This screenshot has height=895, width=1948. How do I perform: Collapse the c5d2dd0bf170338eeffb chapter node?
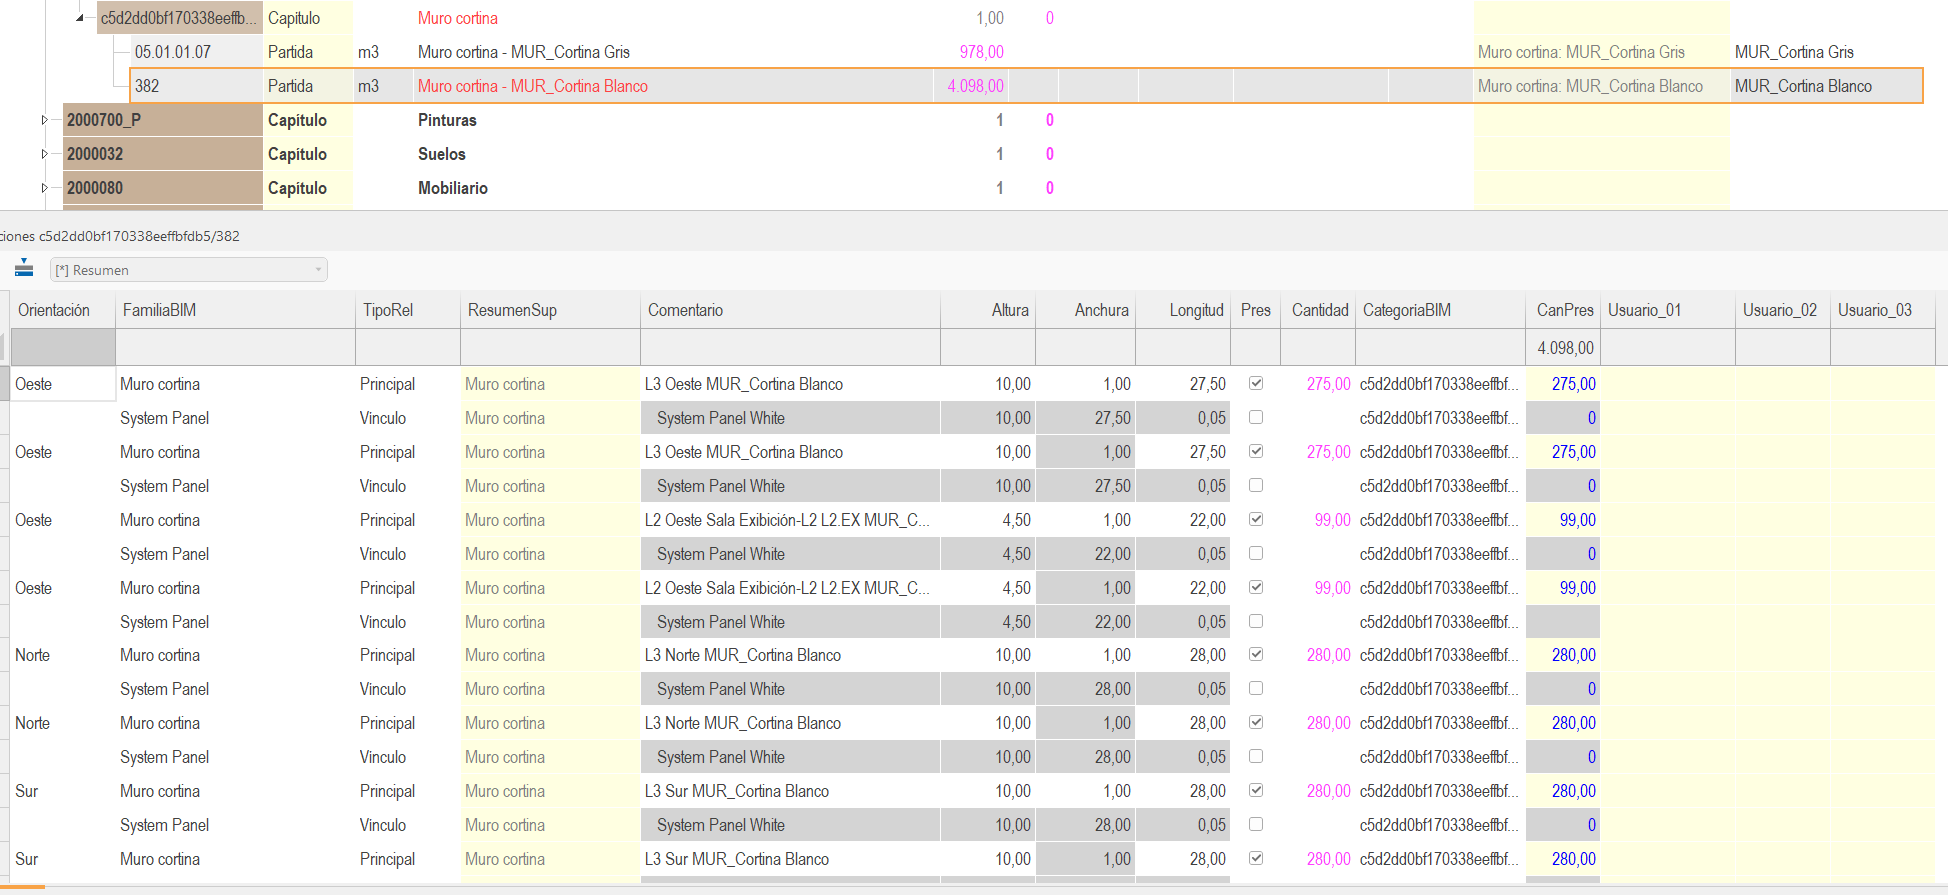(x=80, y=18)
